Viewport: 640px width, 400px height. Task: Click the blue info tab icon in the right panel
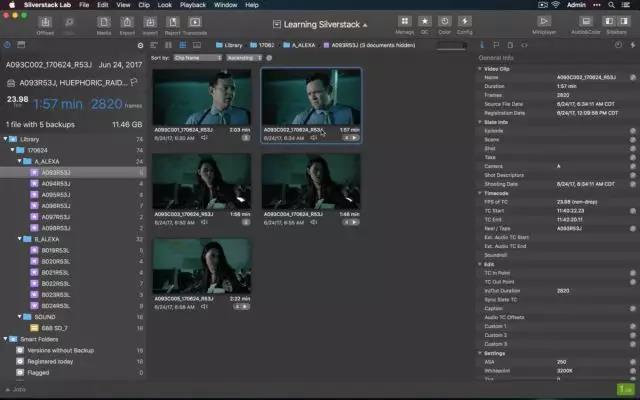pos(482,45)
